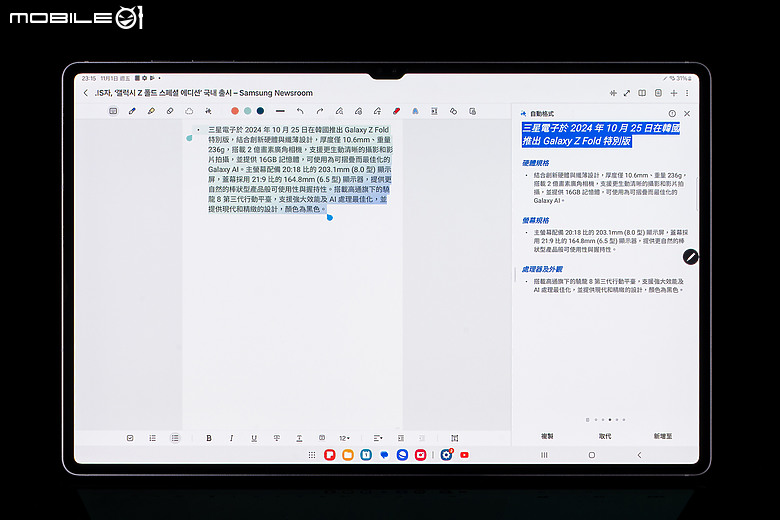This screenshot has width=780, height=520.
Task: Open the font size 12 dropdown
Action: click(344, 438)
